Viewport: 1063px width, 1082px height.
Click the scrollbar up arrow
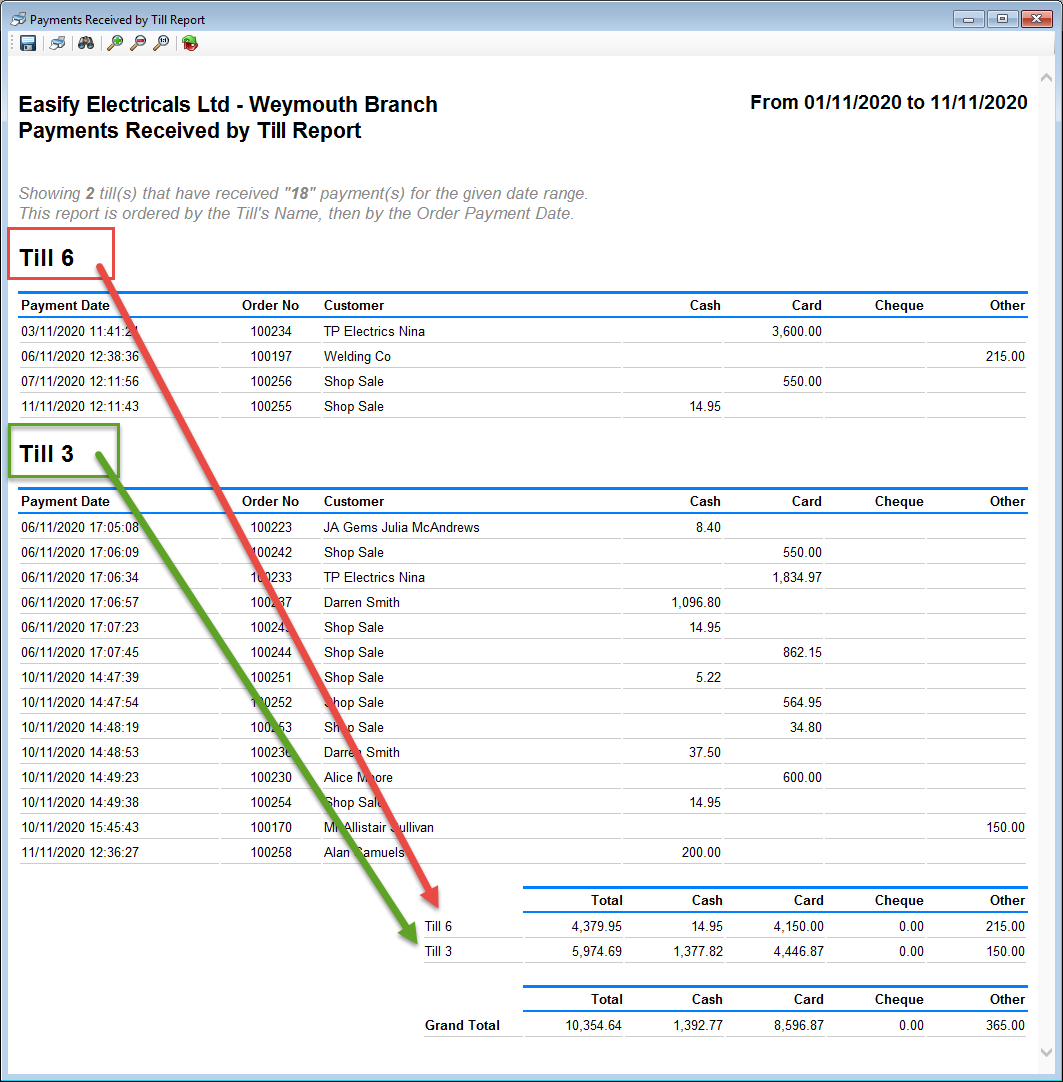tap(1047, 75)
